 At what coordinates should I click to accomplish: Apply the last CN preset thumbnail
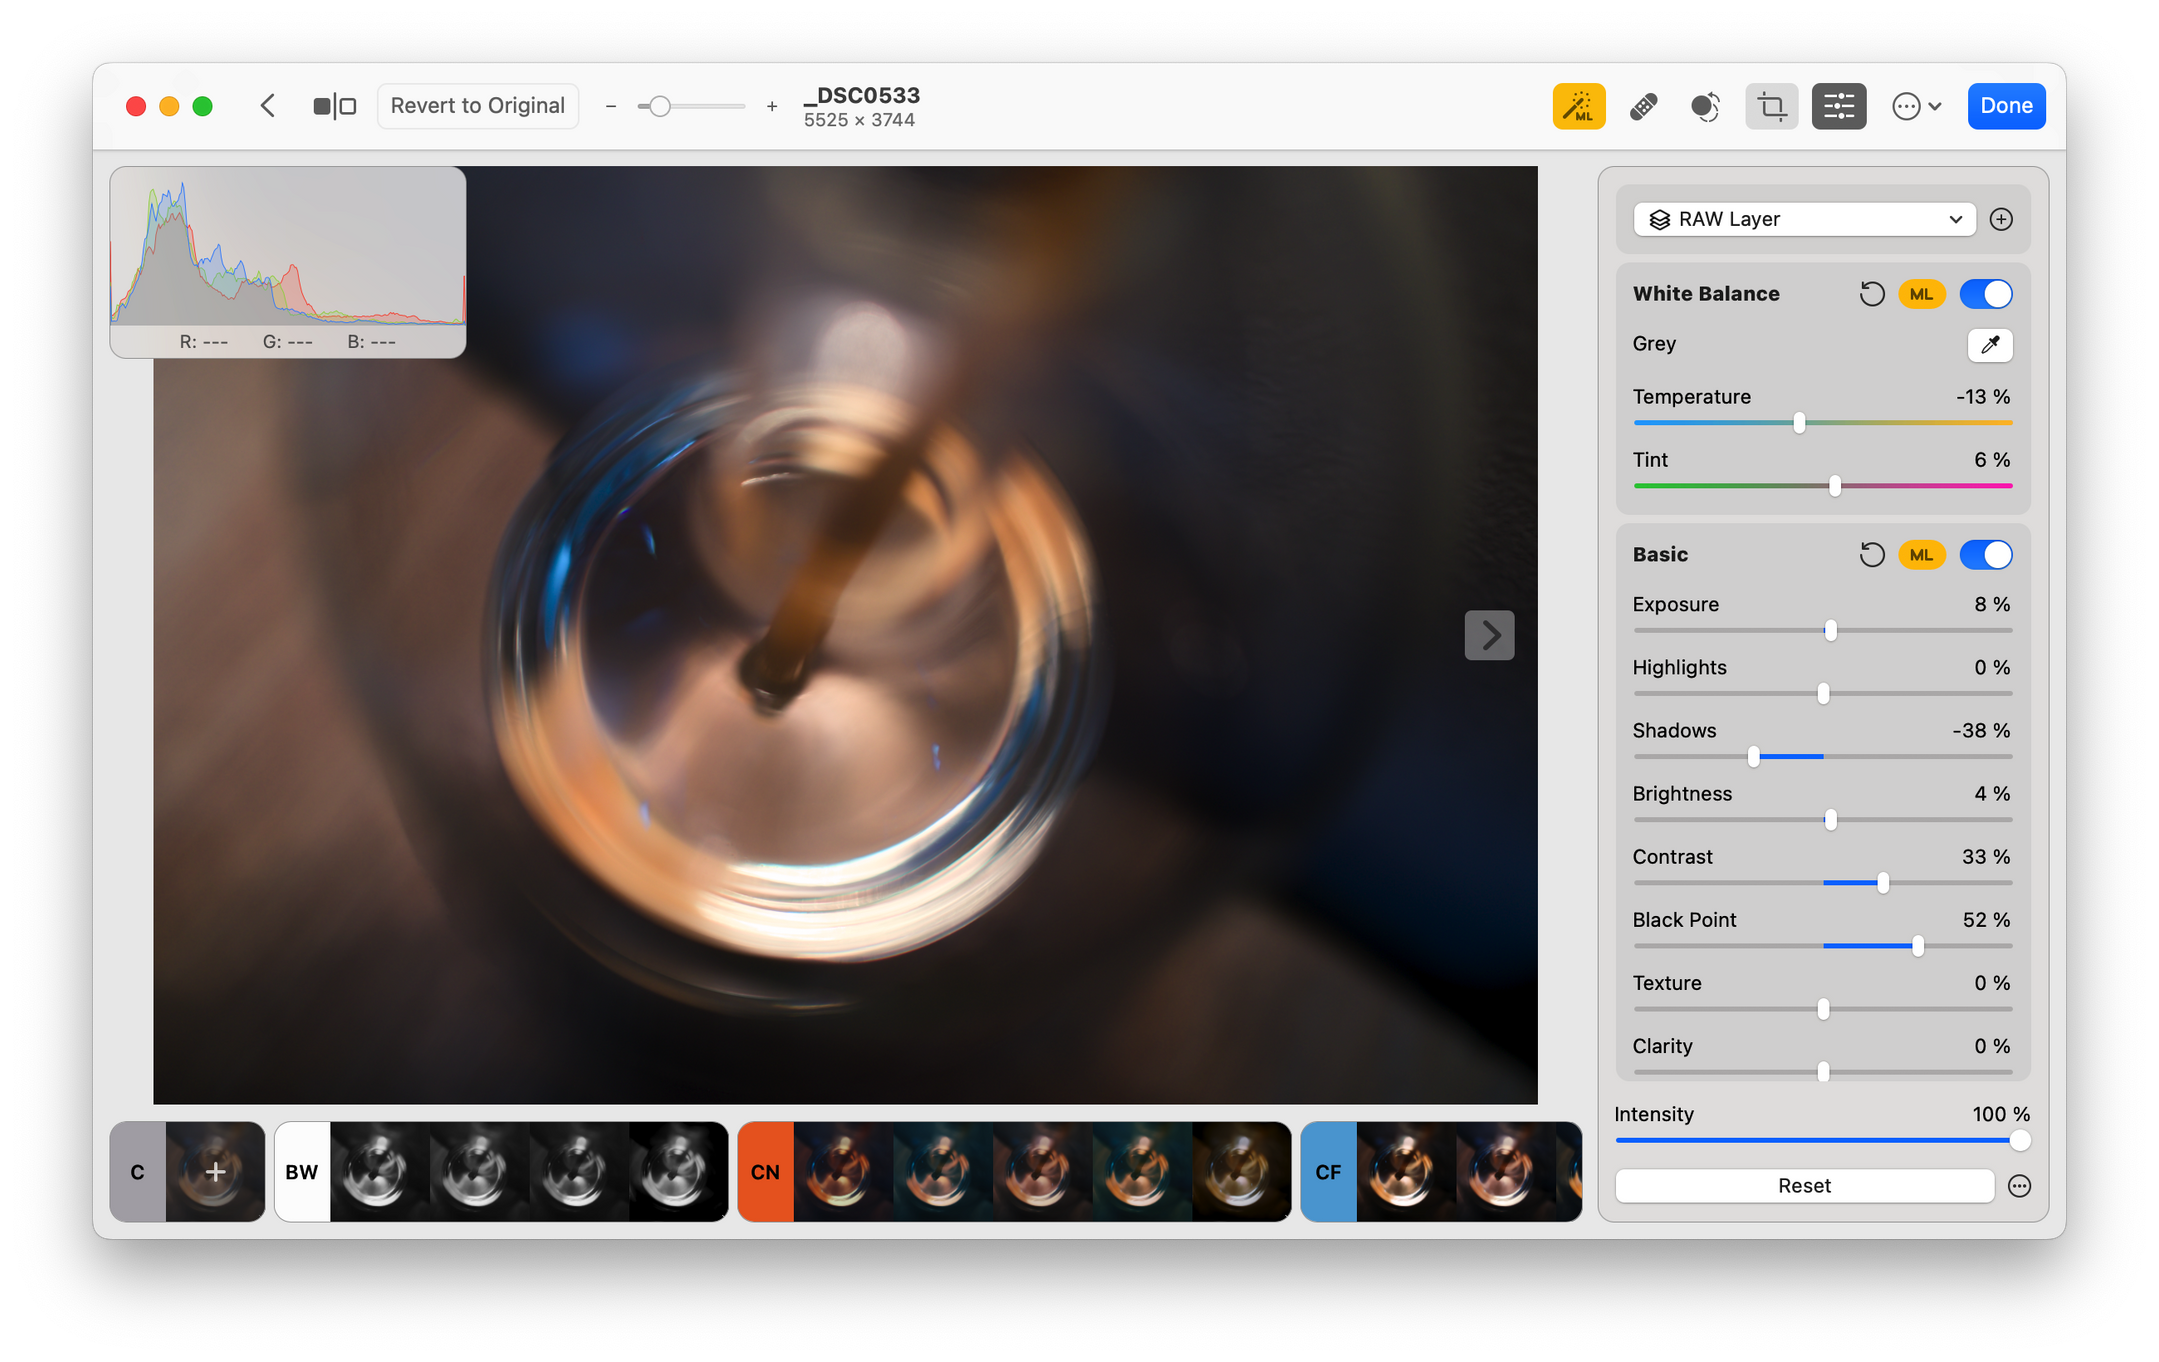(1241, 1172)
